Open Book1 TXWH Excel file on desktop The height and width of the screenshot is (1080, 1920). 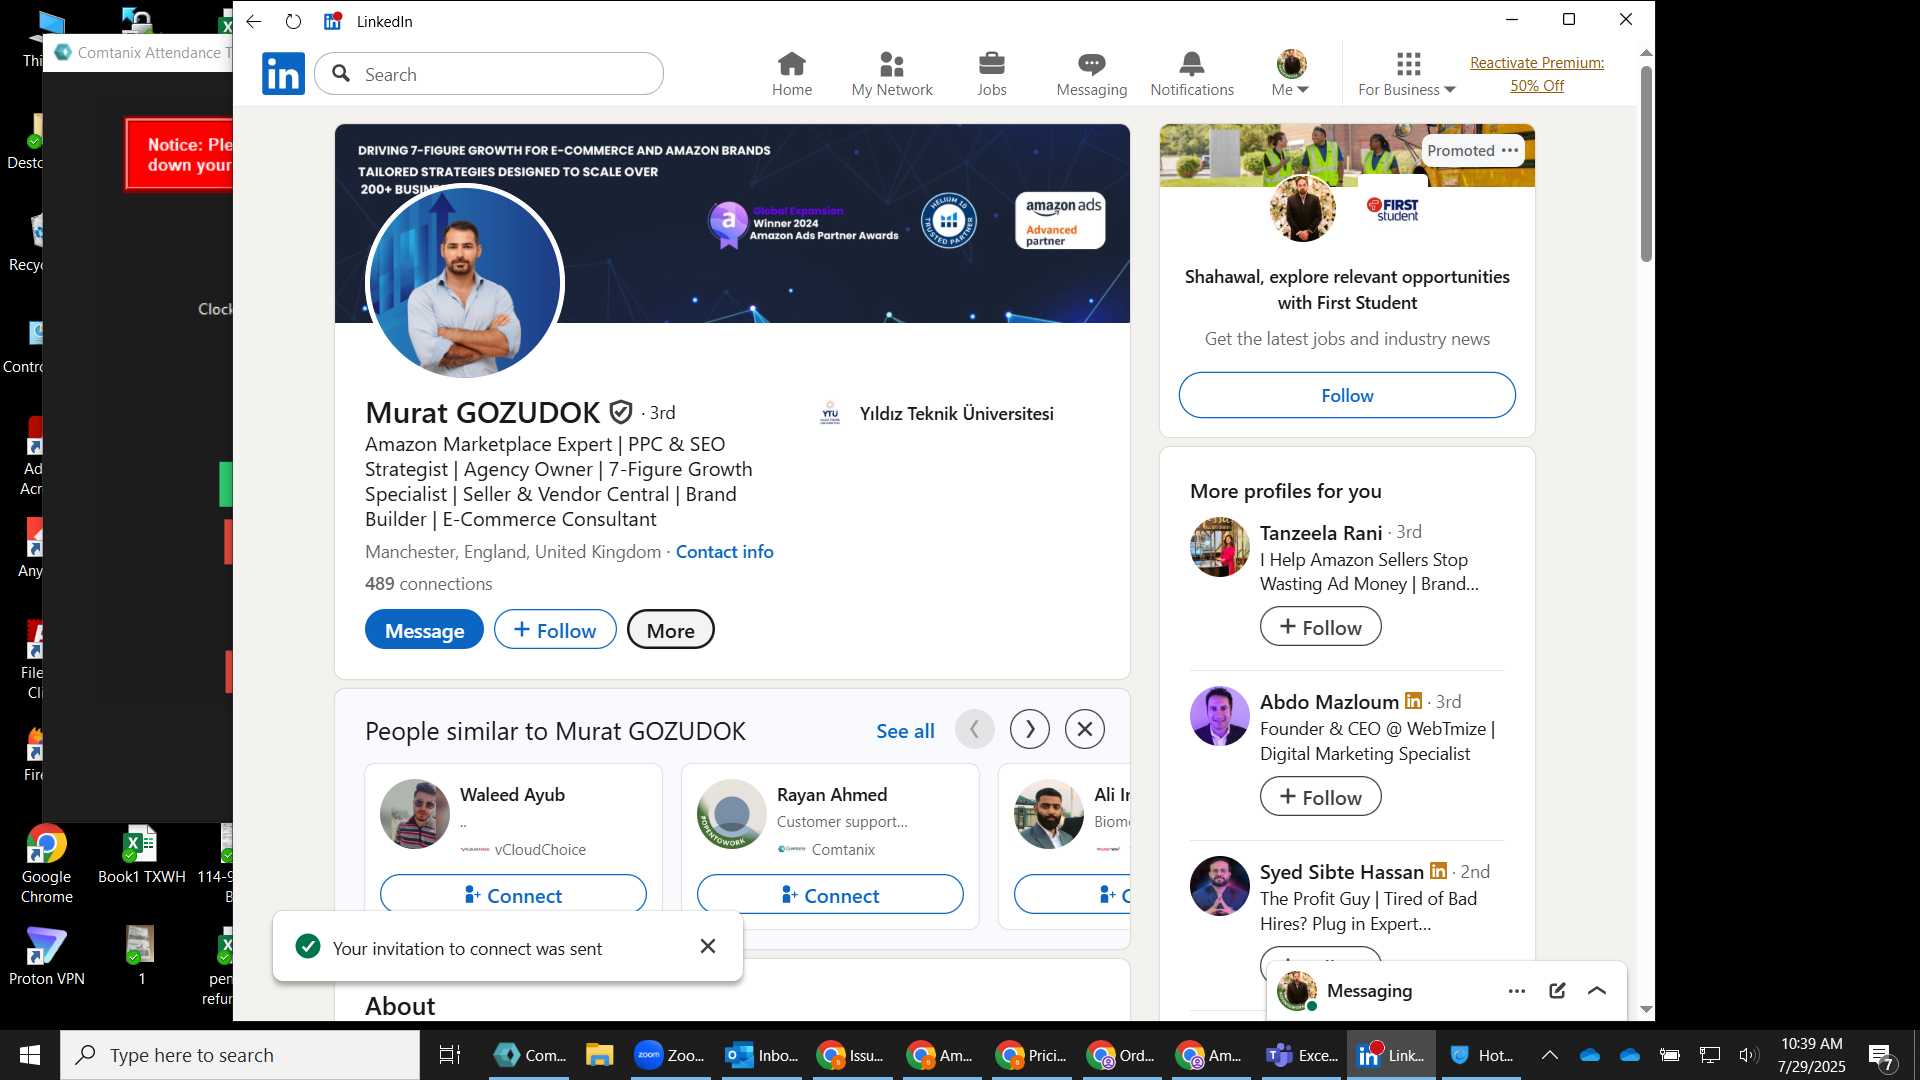pyautogui.click(x=141, y=855)
